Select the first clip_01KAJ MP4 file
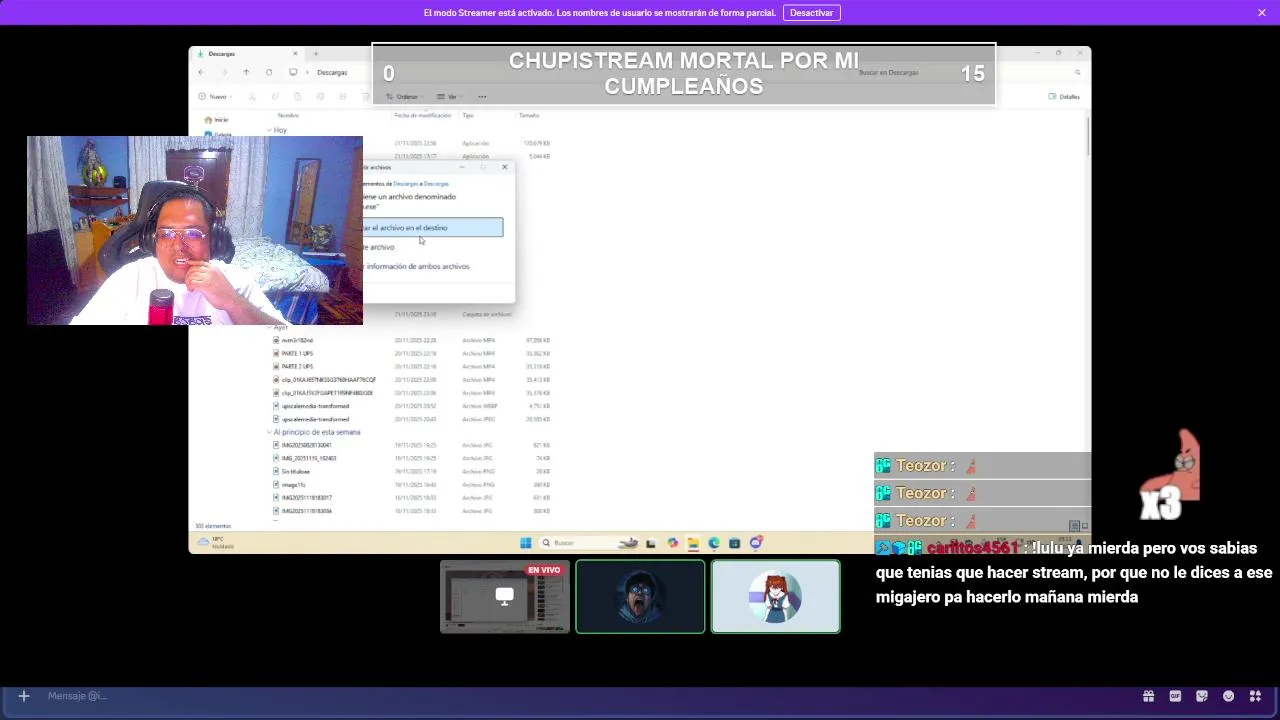Image resolution: width=1280 pixels, height=720 pixels. pos(328,380)
